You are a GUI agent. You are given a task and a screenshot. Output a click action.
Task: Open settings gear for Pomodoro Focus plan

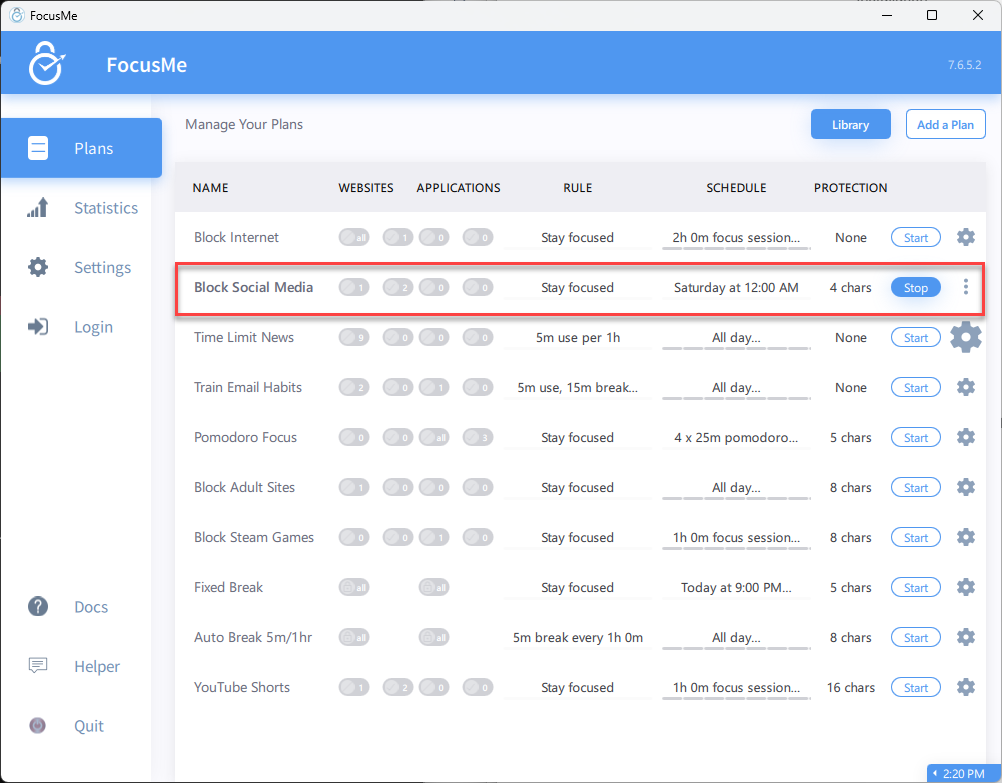click(x=966, y=437)
